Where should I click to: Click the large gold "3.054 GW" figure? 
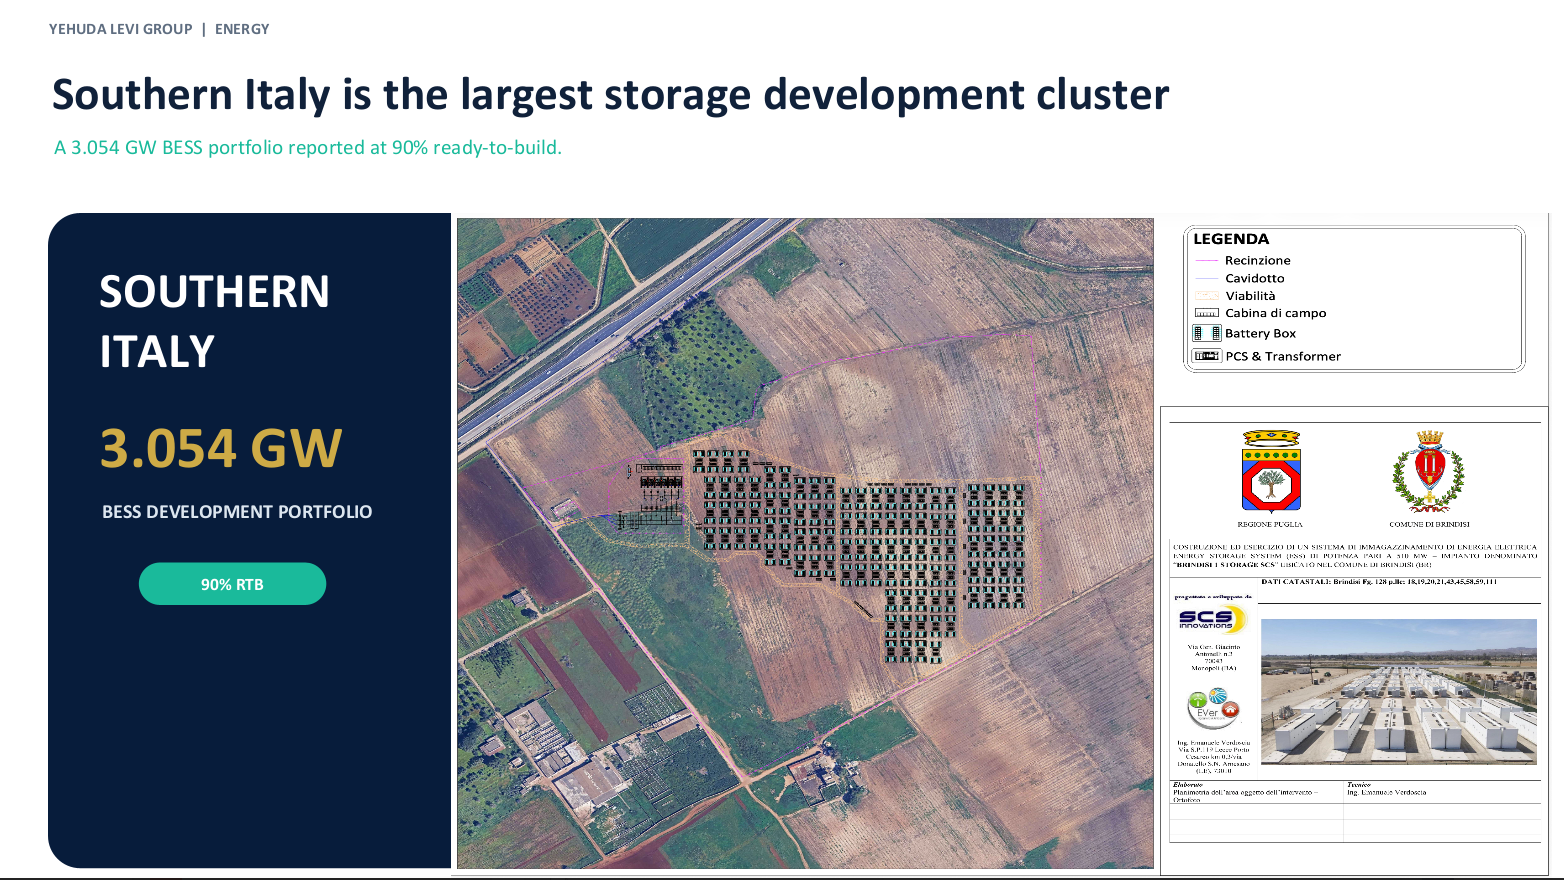pos(221,448)
